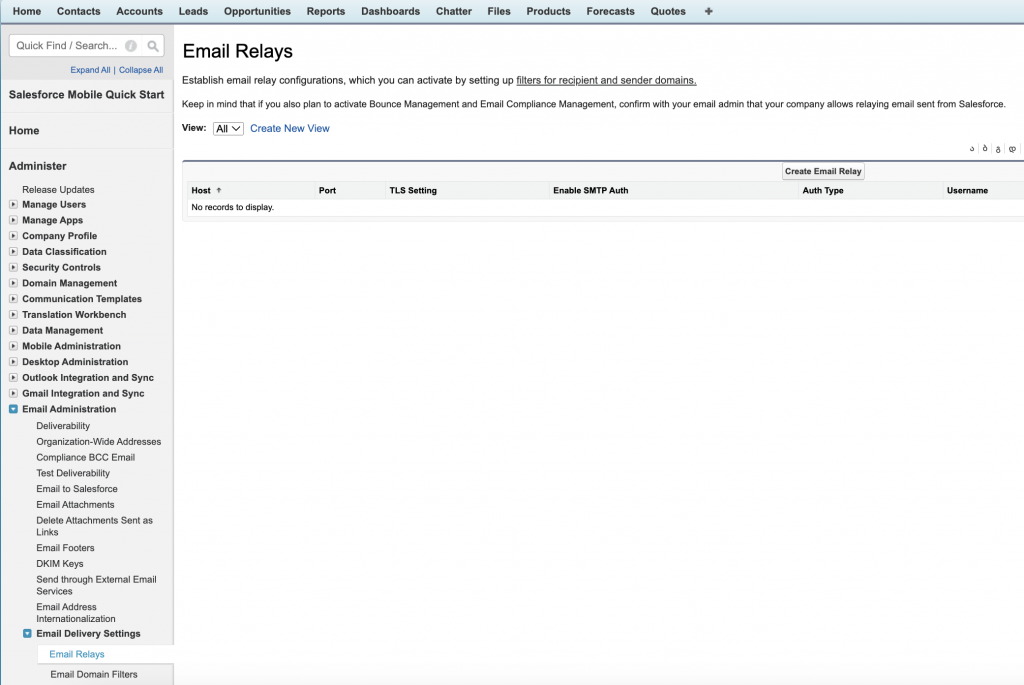
Task: Expand the Data Classification section
Action: click(13, 251)
